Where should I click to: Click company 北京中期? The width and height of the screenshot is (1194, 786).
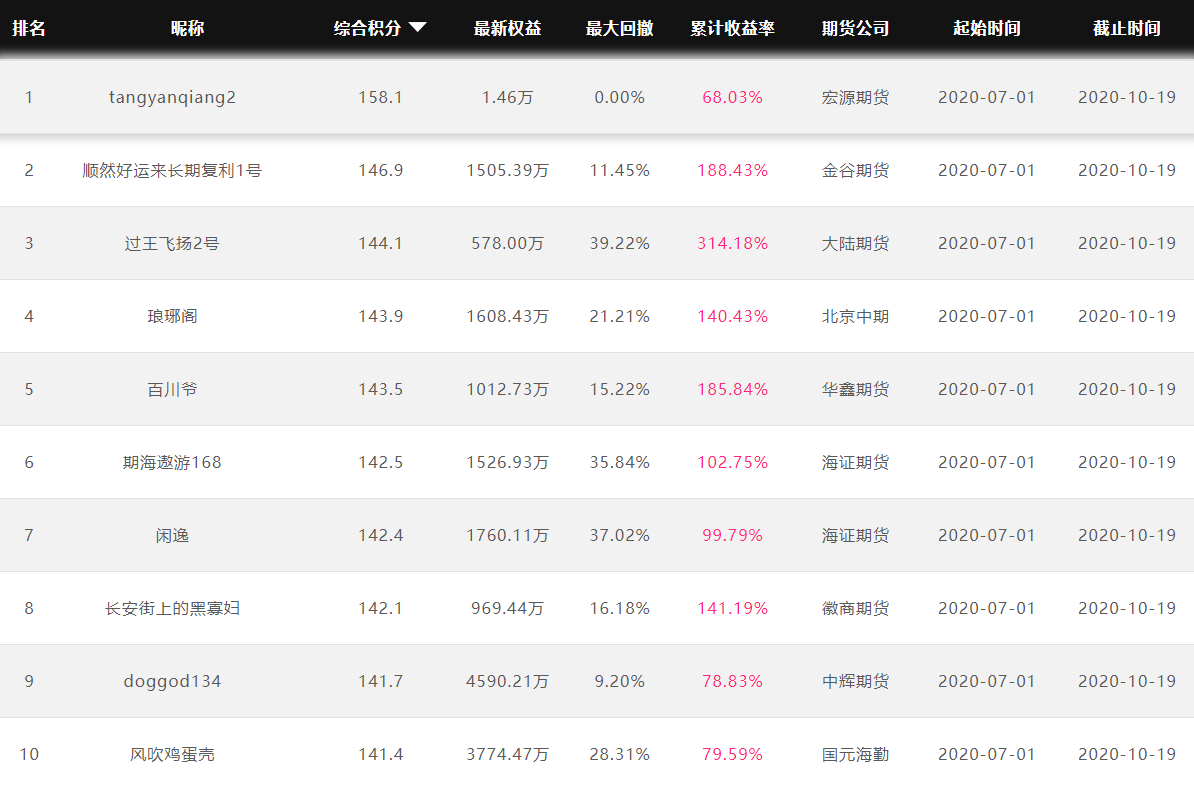click(x=855, y=316)
